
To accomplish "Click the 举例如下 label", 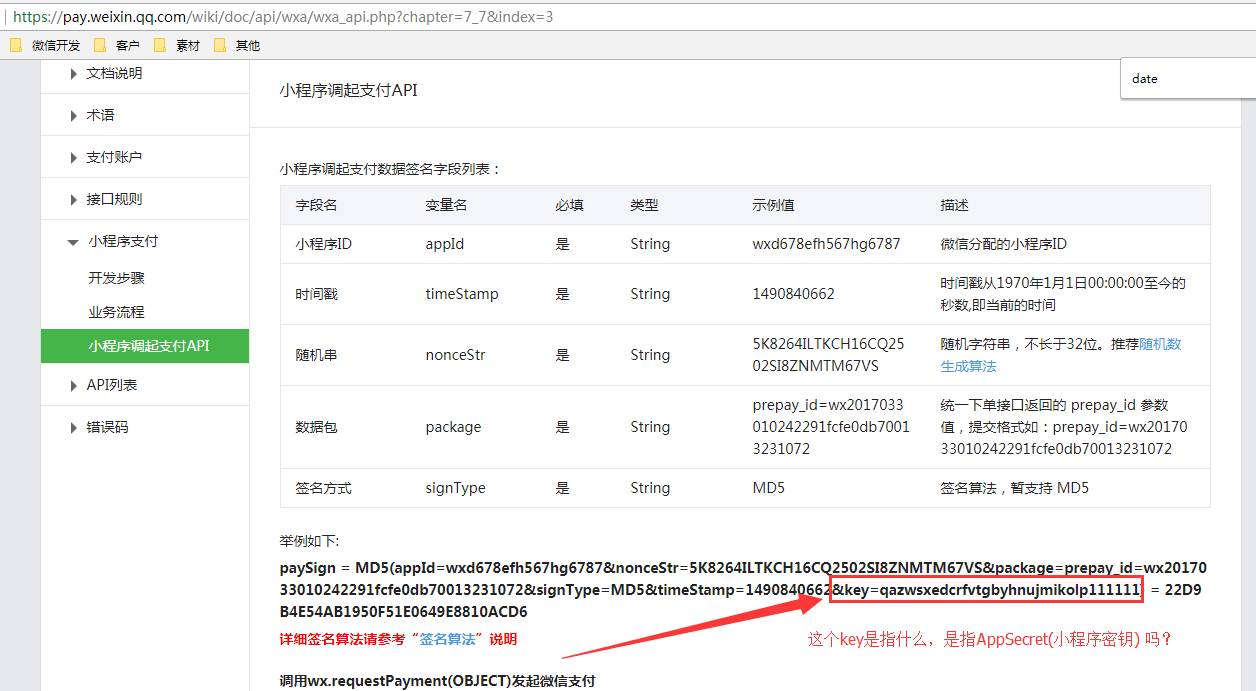I will 309,541.
